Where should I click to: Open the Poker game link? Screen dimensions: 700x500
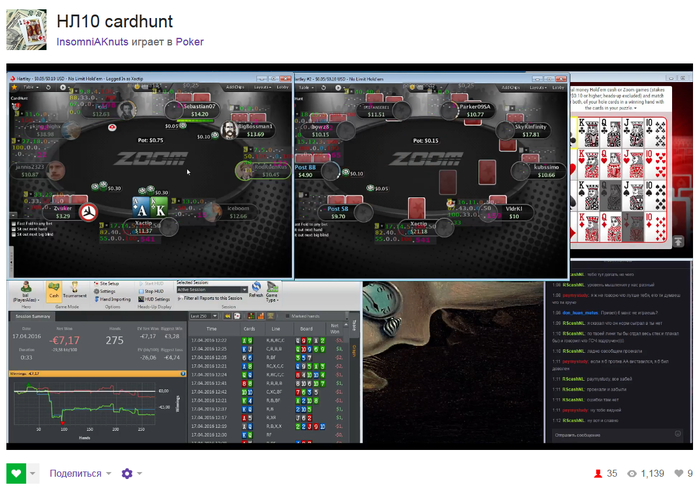tap(190, 42)
